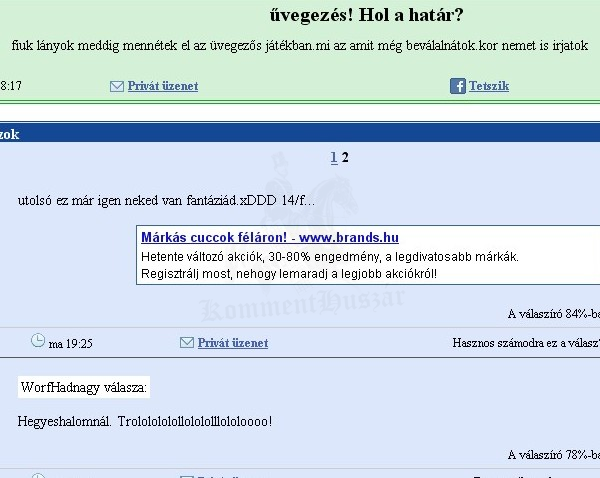Click the 'A válaszíró 84%' rating text
The width and height of the screenshot is (600, 478).
pyautogui.click(x=554, y=314)
